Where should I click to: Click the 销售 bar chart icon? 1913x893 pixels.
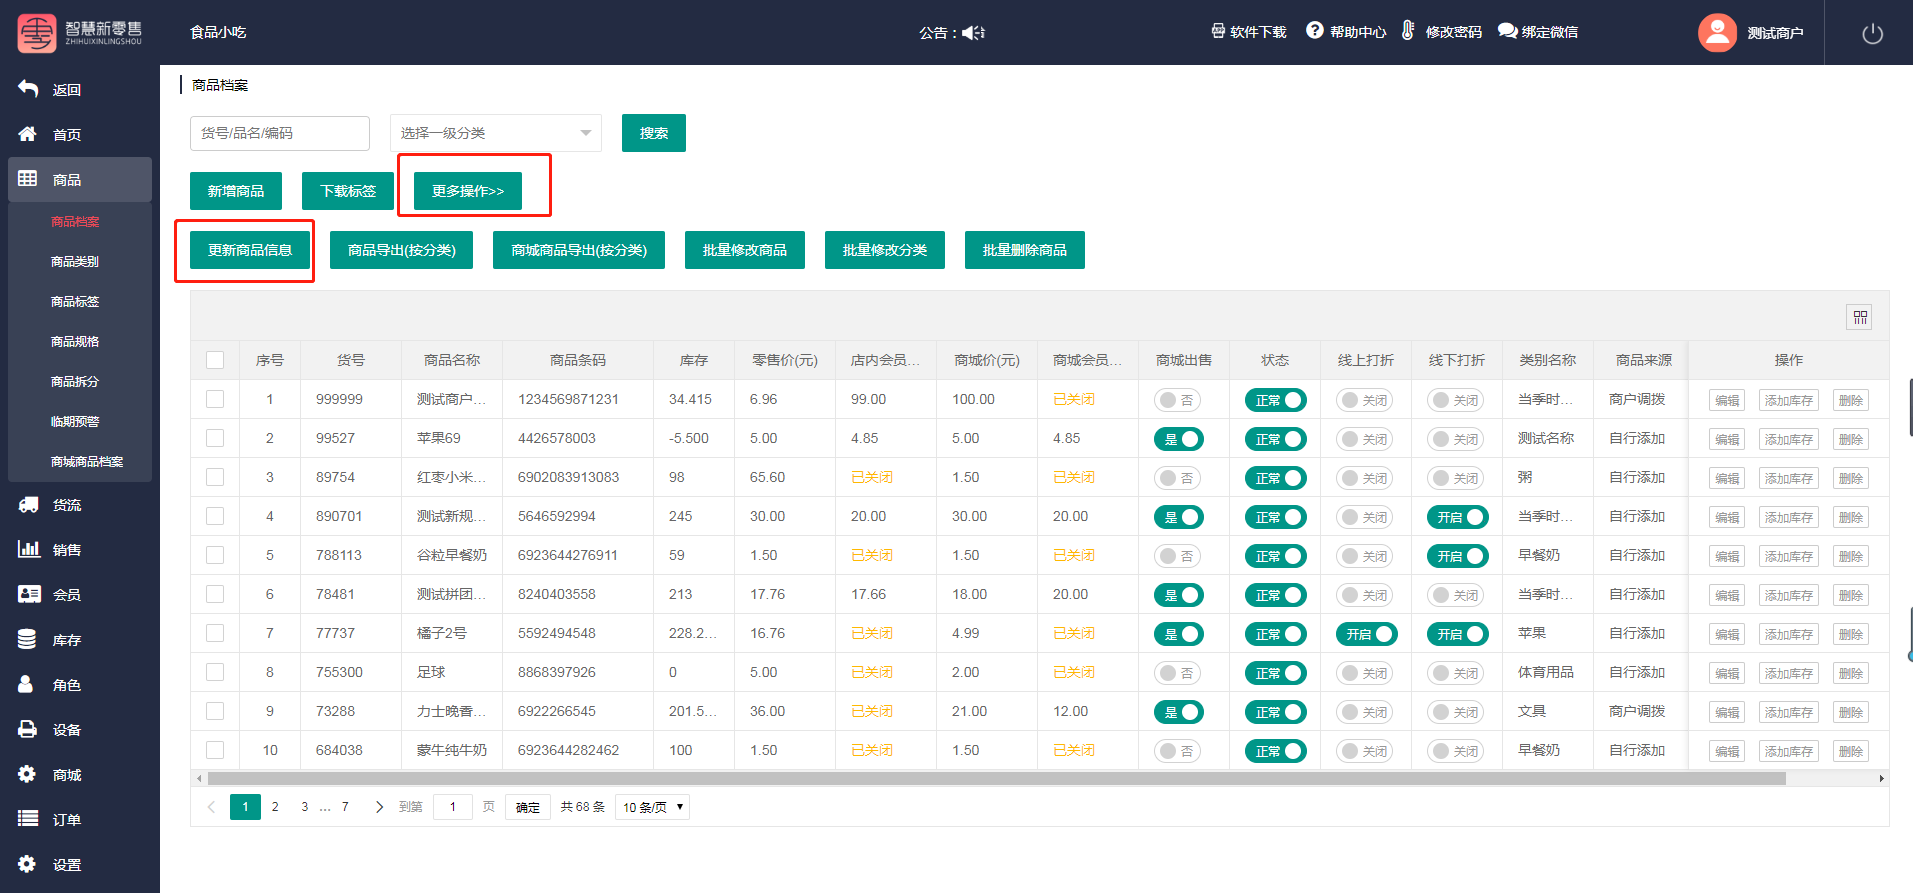[x=28, y=549]
